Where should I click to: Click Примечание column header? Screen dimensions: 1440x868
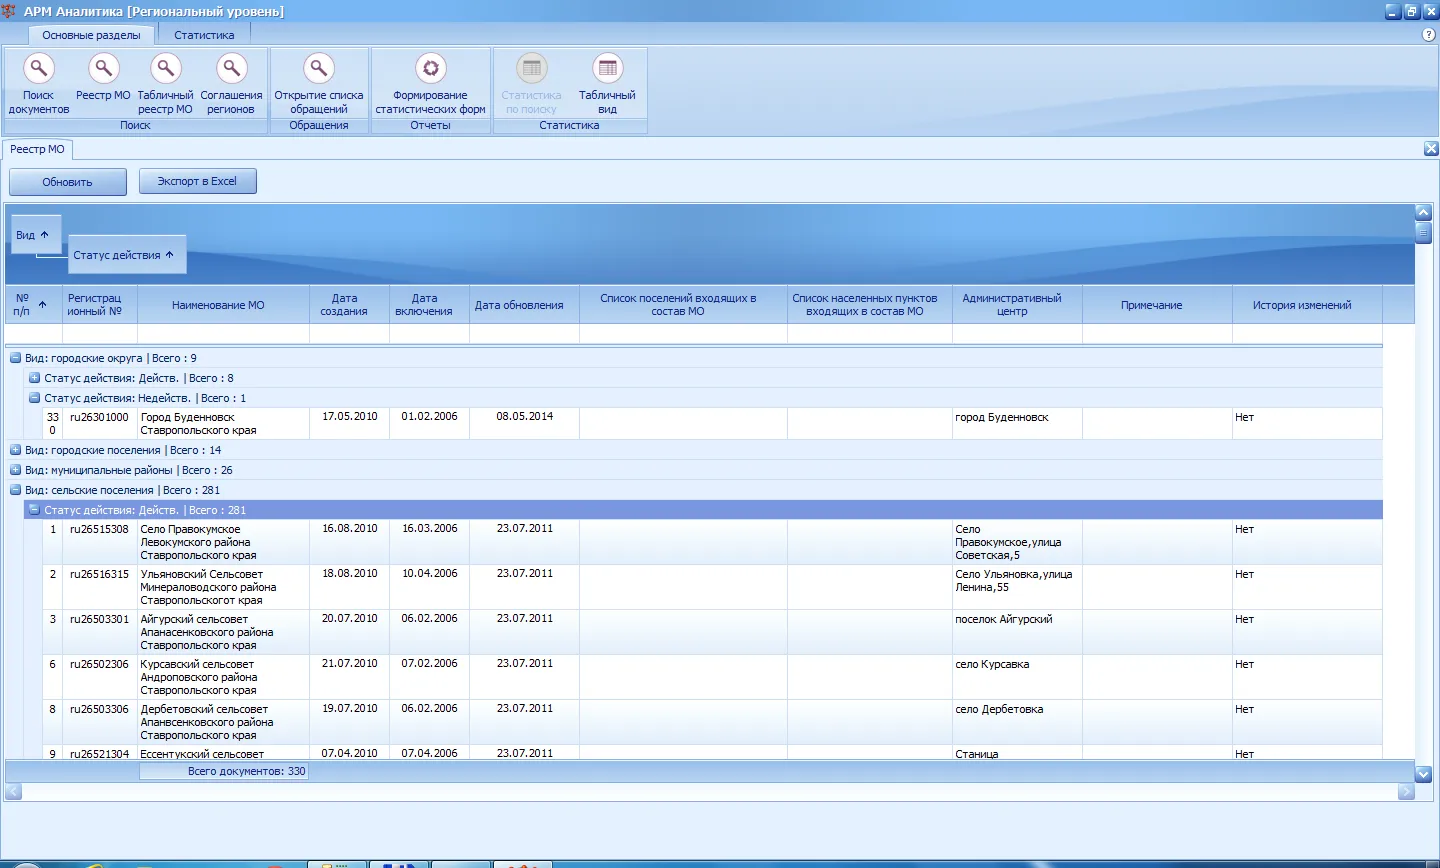pos(1157,305)
